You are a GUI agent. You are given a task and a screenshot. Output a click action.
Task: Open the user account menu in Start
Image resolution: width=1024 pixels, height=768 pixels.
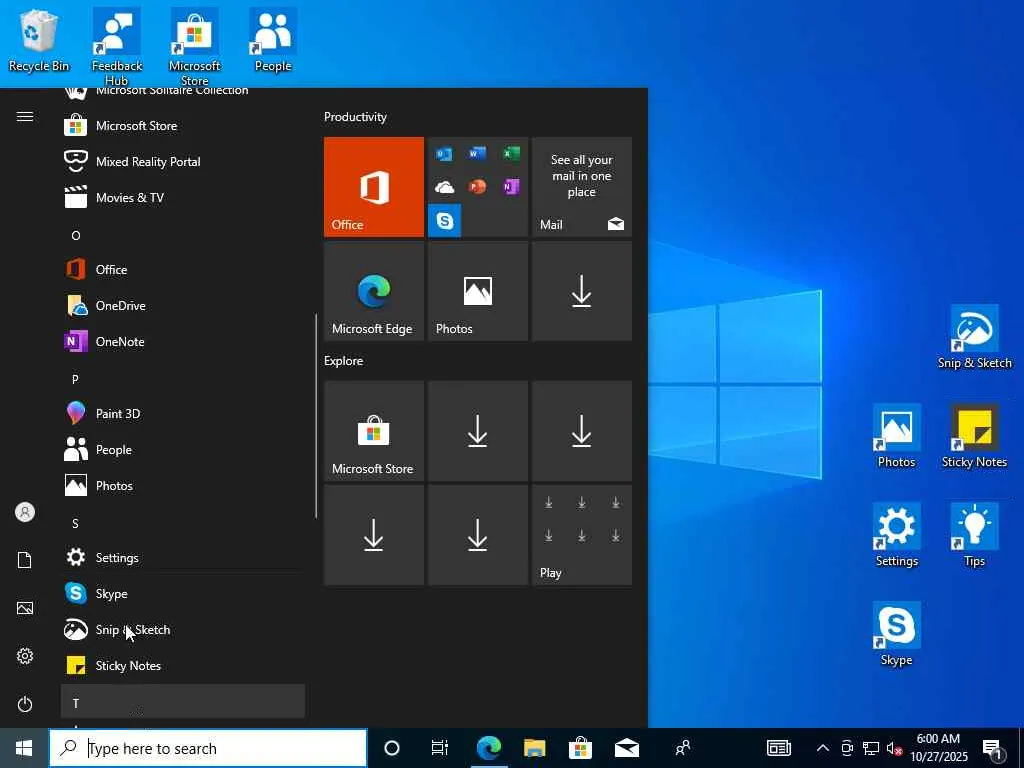[x=25, y=512]
